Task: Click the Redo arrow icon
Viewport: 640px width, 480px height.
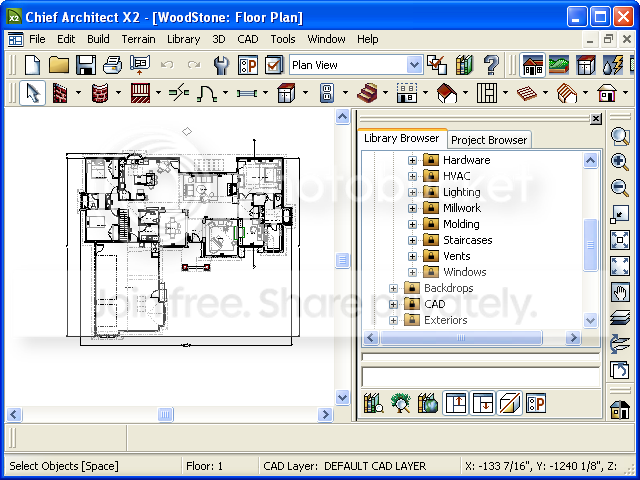Action: tap(194, 64)
